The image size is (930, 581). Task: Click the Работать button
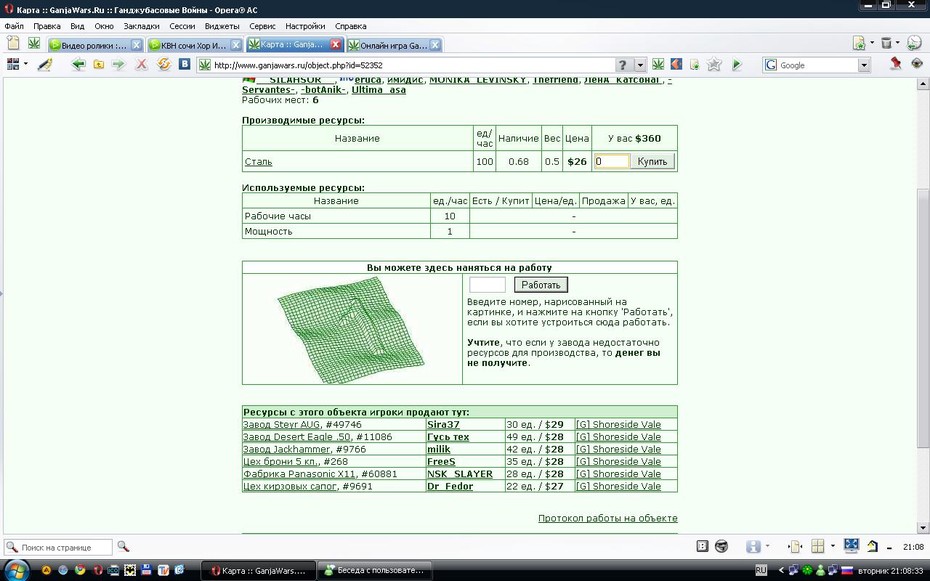click(x=540, y=285)
